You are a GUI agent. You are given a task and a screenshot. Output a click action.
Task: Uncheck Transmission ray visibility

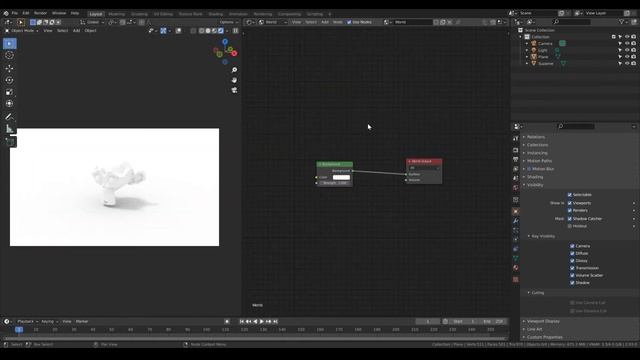tap(572, 268)
